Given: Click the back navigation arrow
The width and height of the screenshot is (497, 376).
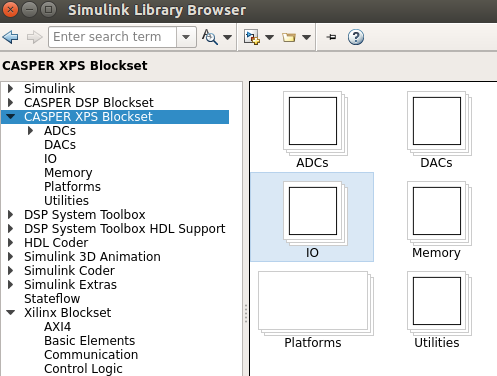Looking at the screenshot, I should coord(10,37).
